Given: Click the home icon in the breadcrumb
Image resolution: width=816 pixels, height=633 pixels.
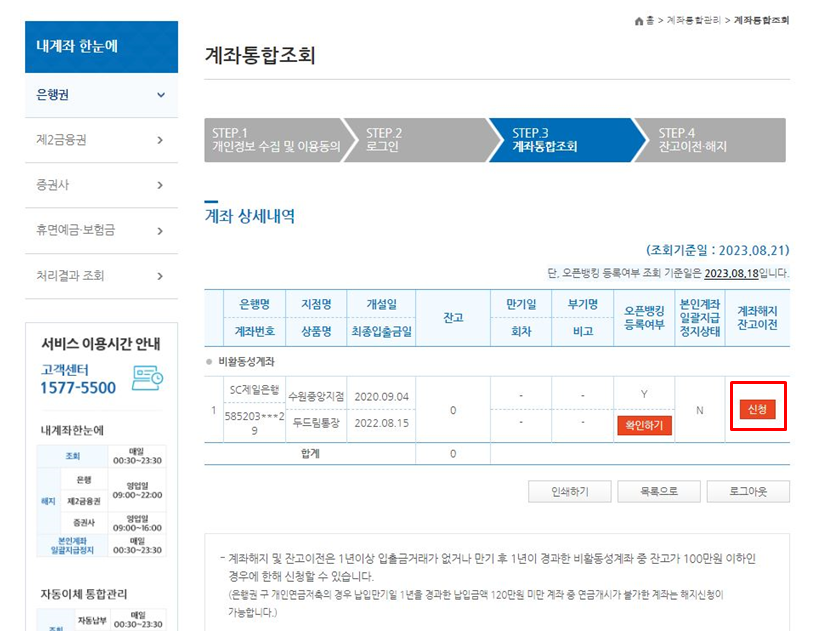Looking at the screenshot, I should click(x=639, y=18).
